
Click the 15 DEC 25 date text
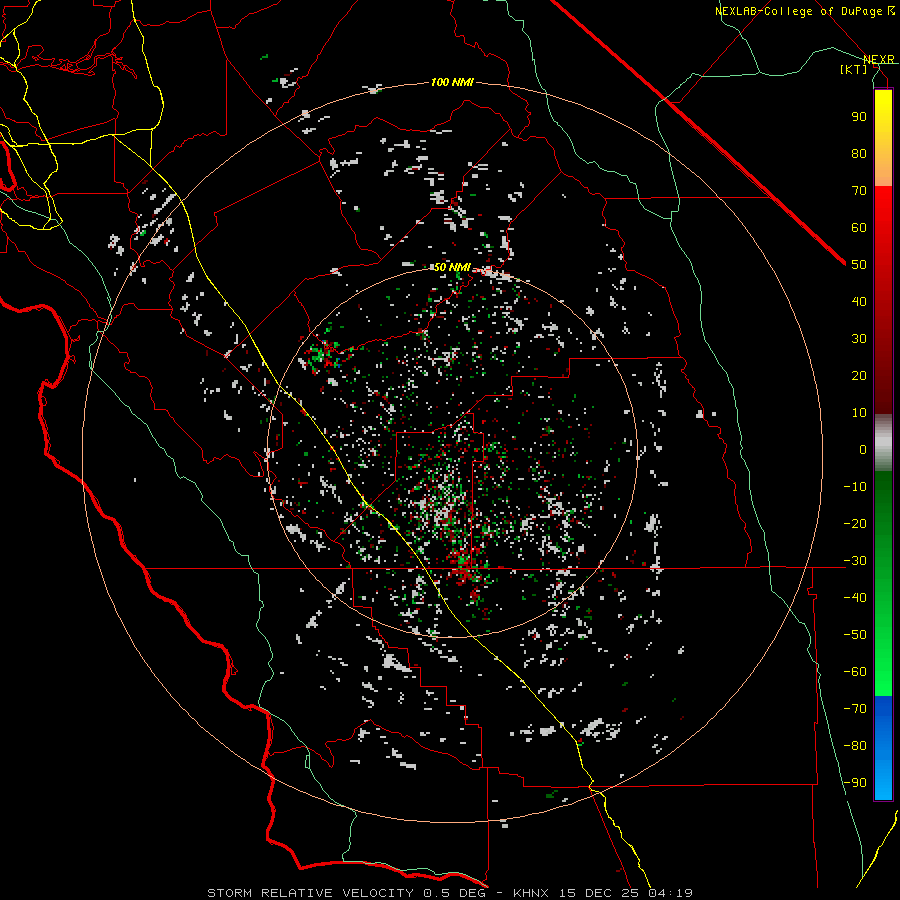pyautogui.click(x=598, y=893)
